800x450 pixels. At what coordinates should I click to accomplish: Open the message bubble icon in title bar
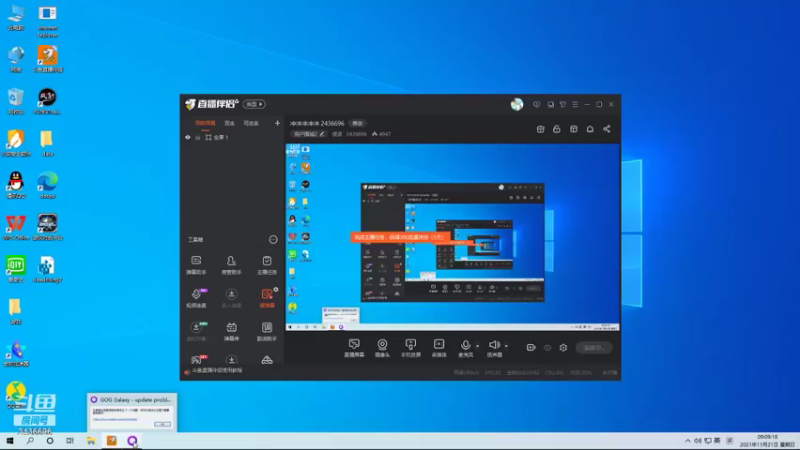coord(536,104)
